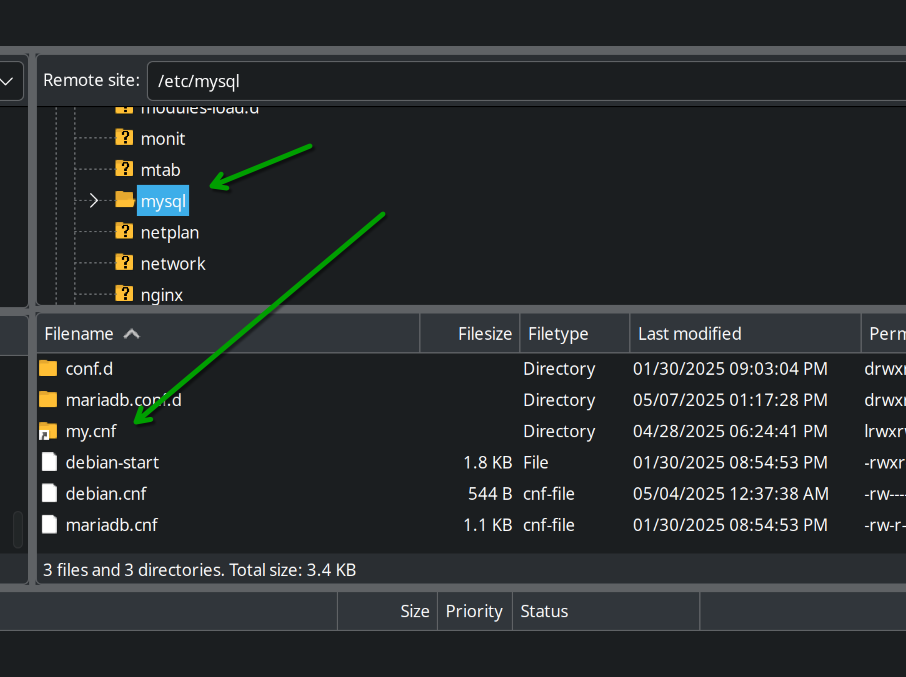906x677 pixels.
Task: Click the 544 B filesize cell
Action: tap(490, 493)
